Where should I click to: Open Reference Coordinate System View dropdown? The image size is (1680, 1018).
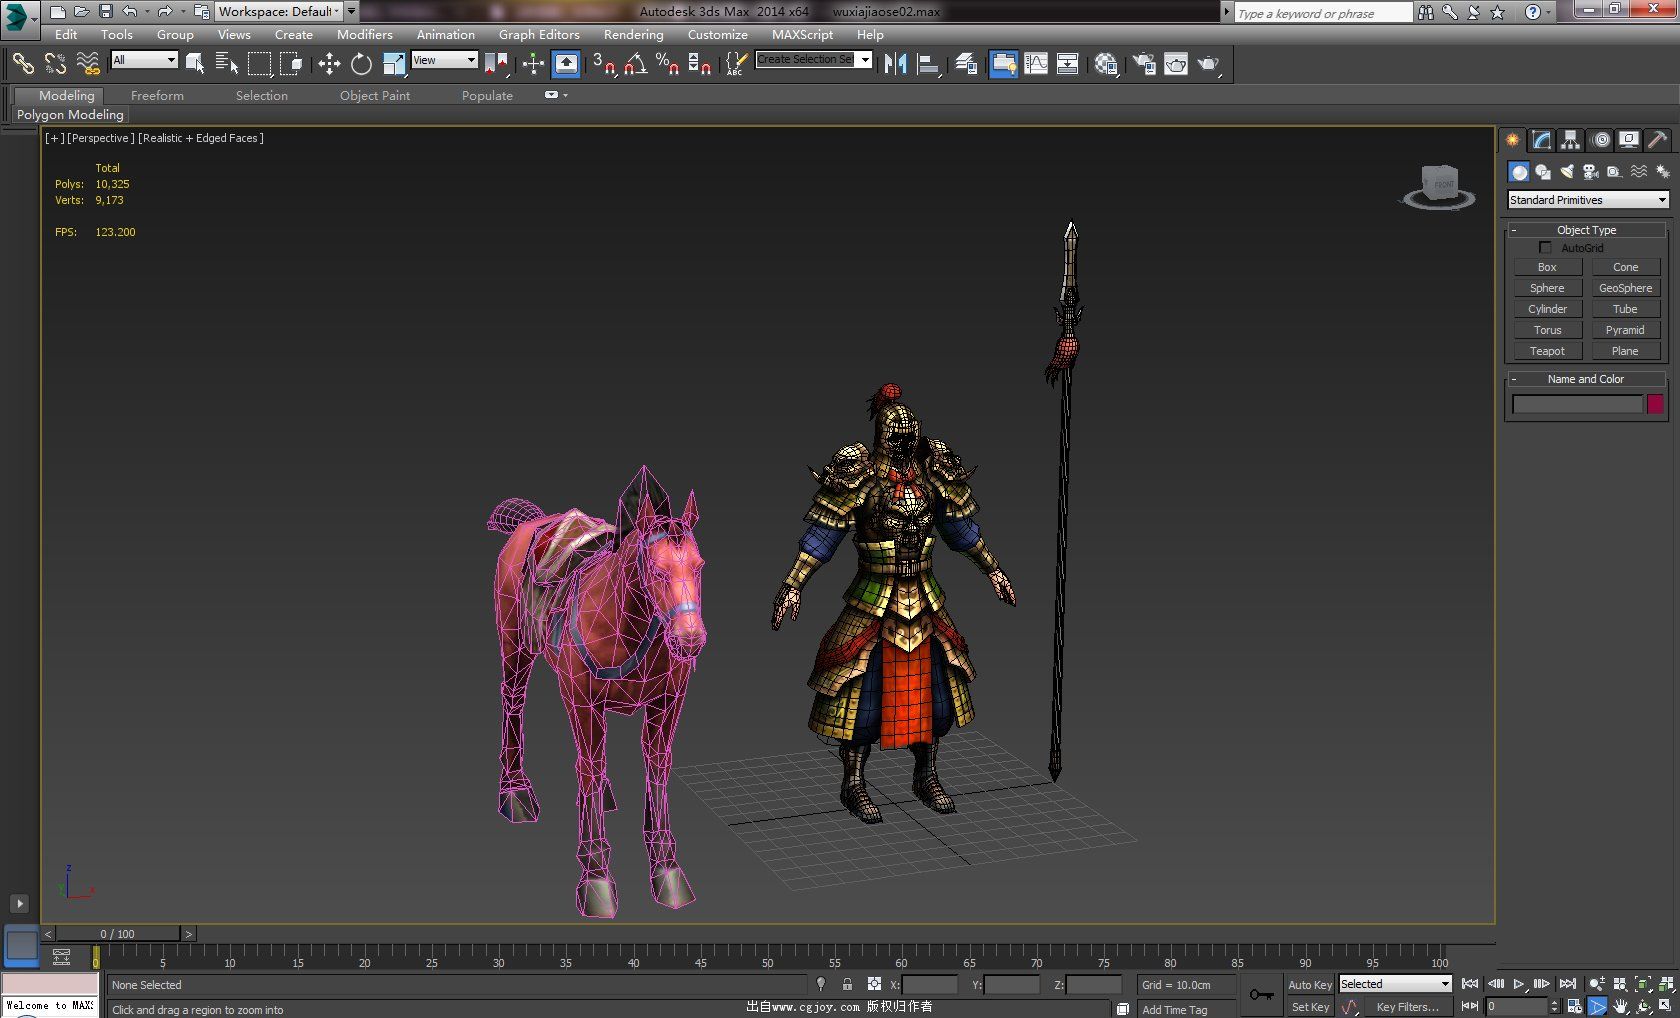point(445,60)
